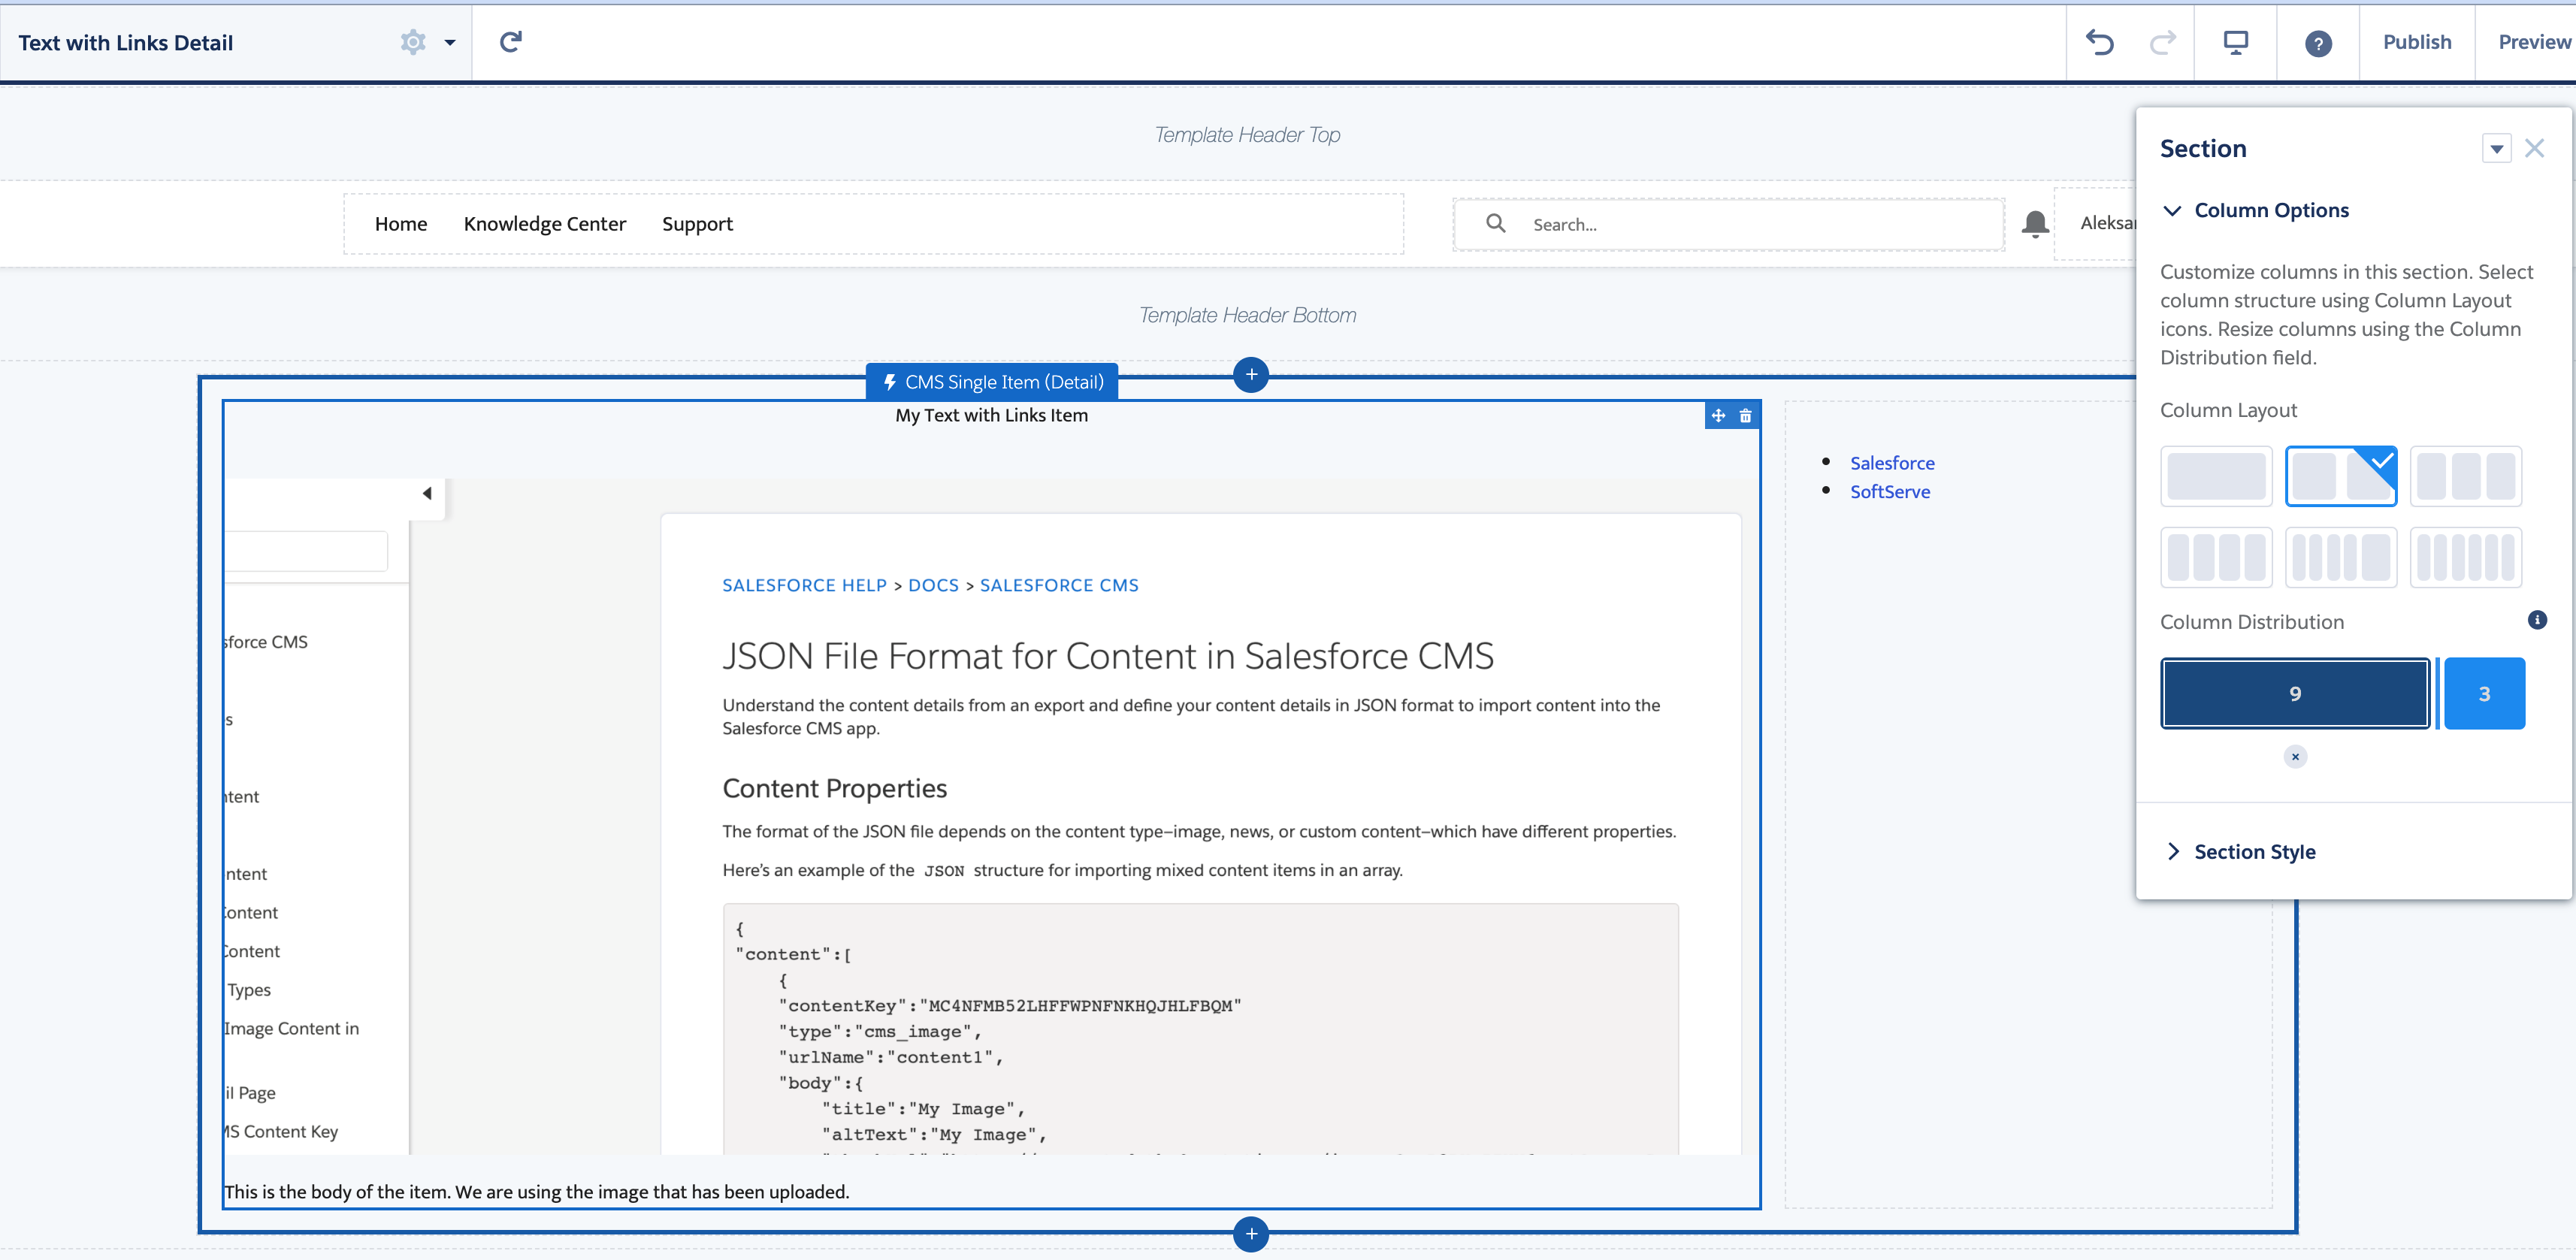Viewport: 2576px width, 1260px height.
Task: Click the add section plus icon below
Action: point(1250,1234)
